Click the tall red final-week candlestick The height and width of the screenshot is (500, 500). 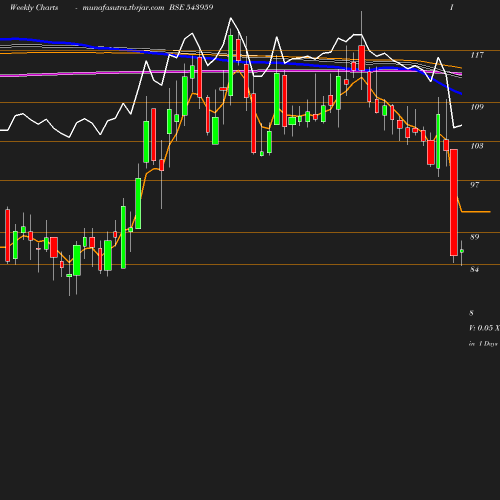(454, 202)
